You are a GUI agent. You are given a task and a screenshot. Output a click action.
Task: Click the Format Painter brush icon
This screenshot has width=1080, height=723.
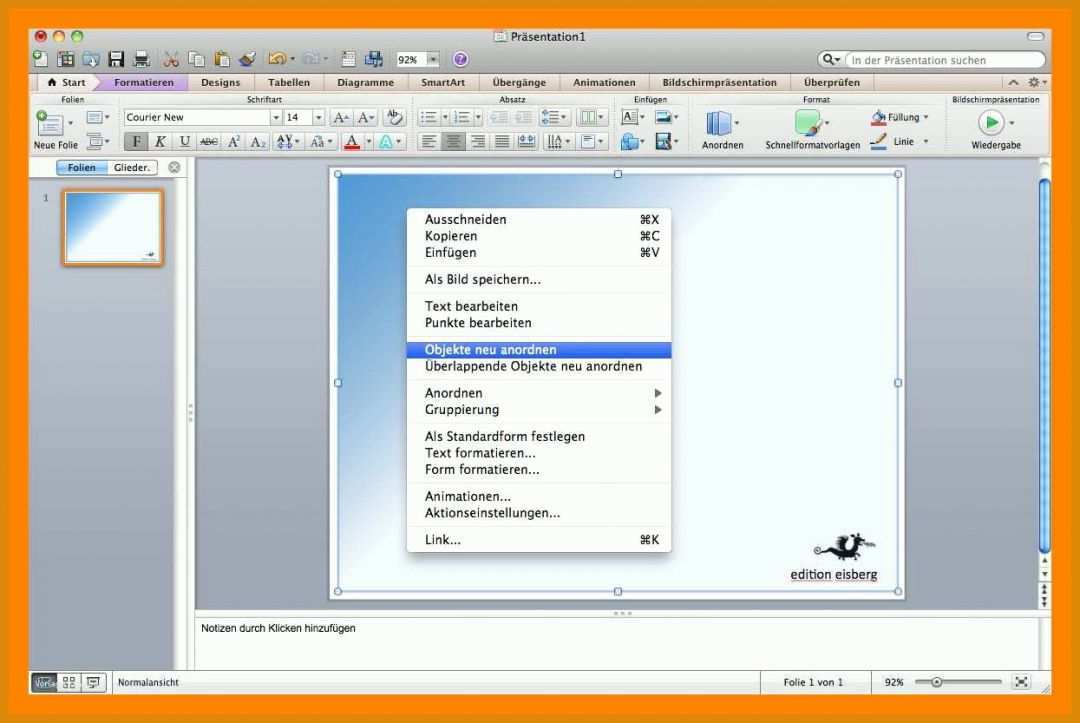247,59
